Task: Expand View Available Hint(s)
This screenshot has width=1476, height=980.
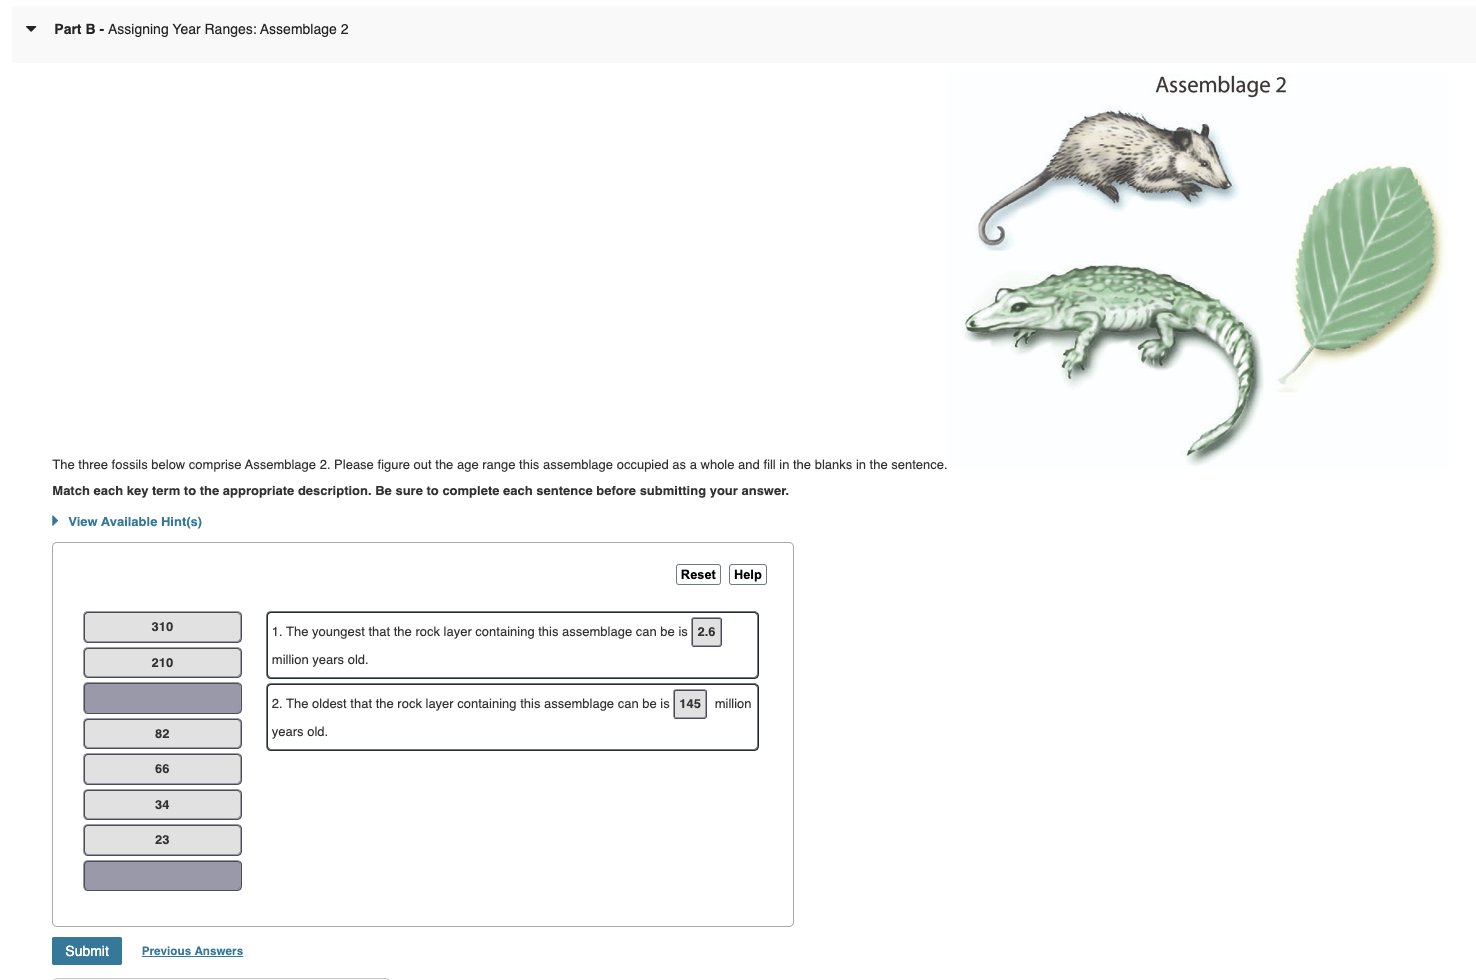Action: (134, 521)
